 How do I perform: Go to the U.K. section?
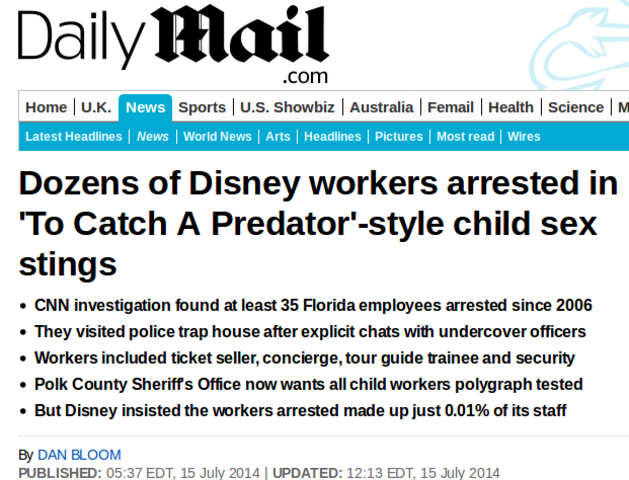point(96,107)
